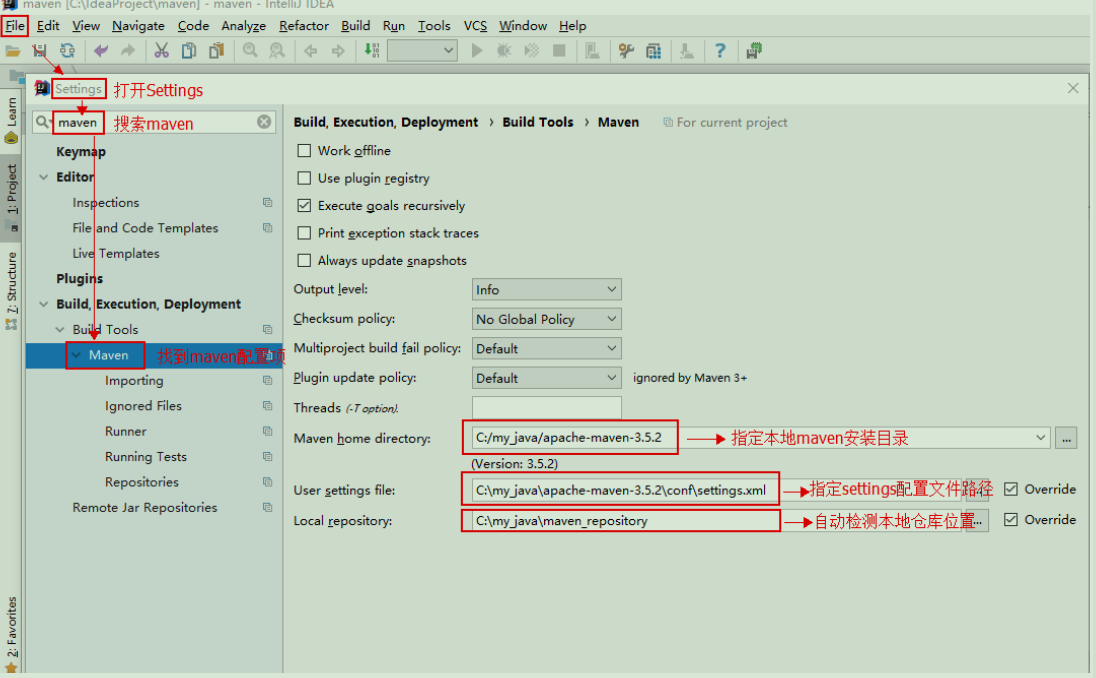Open the Edit menu
Screen dimensions: 1096x678
point(48,26)
